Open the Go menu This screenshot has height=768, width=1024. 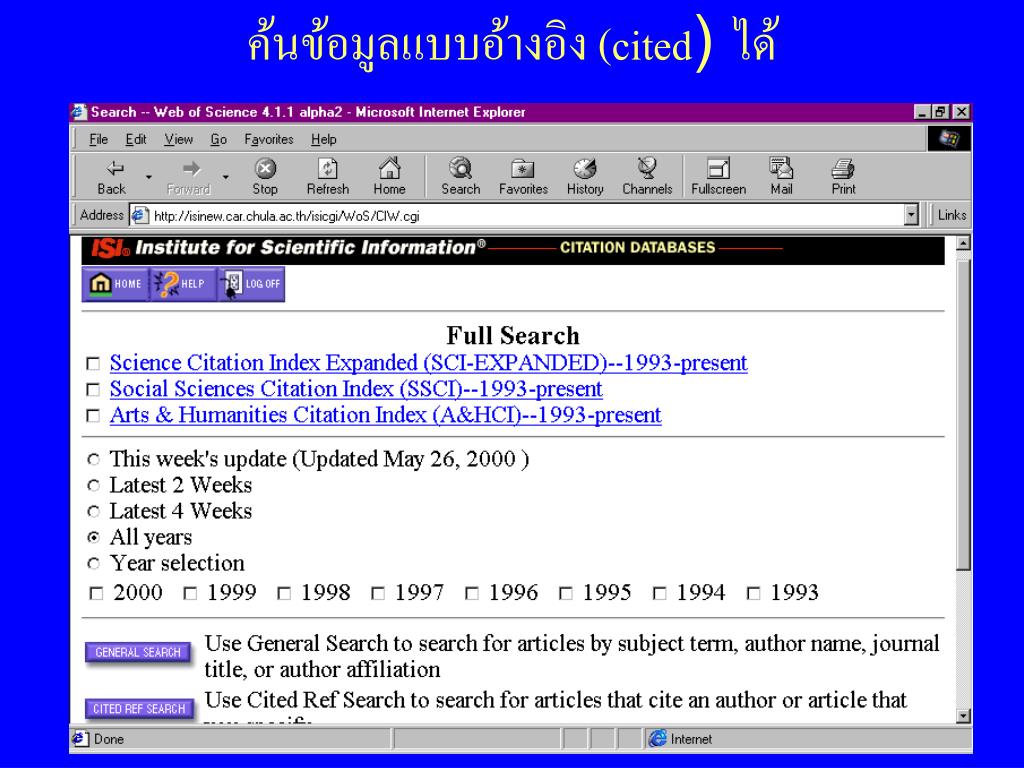(x=219, y=139)
